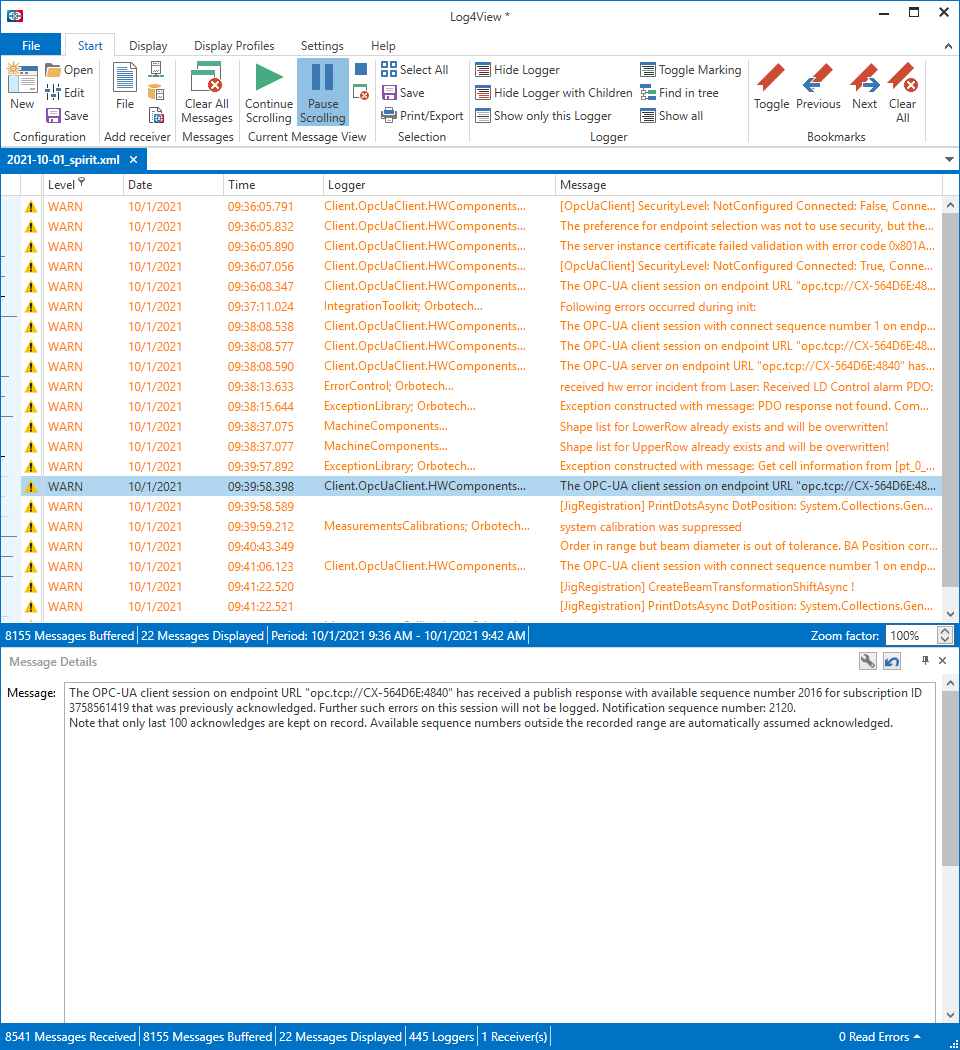Click the blue undo arrow in Message Details
Screen dimensions: 960x1050
coord(892,661)
